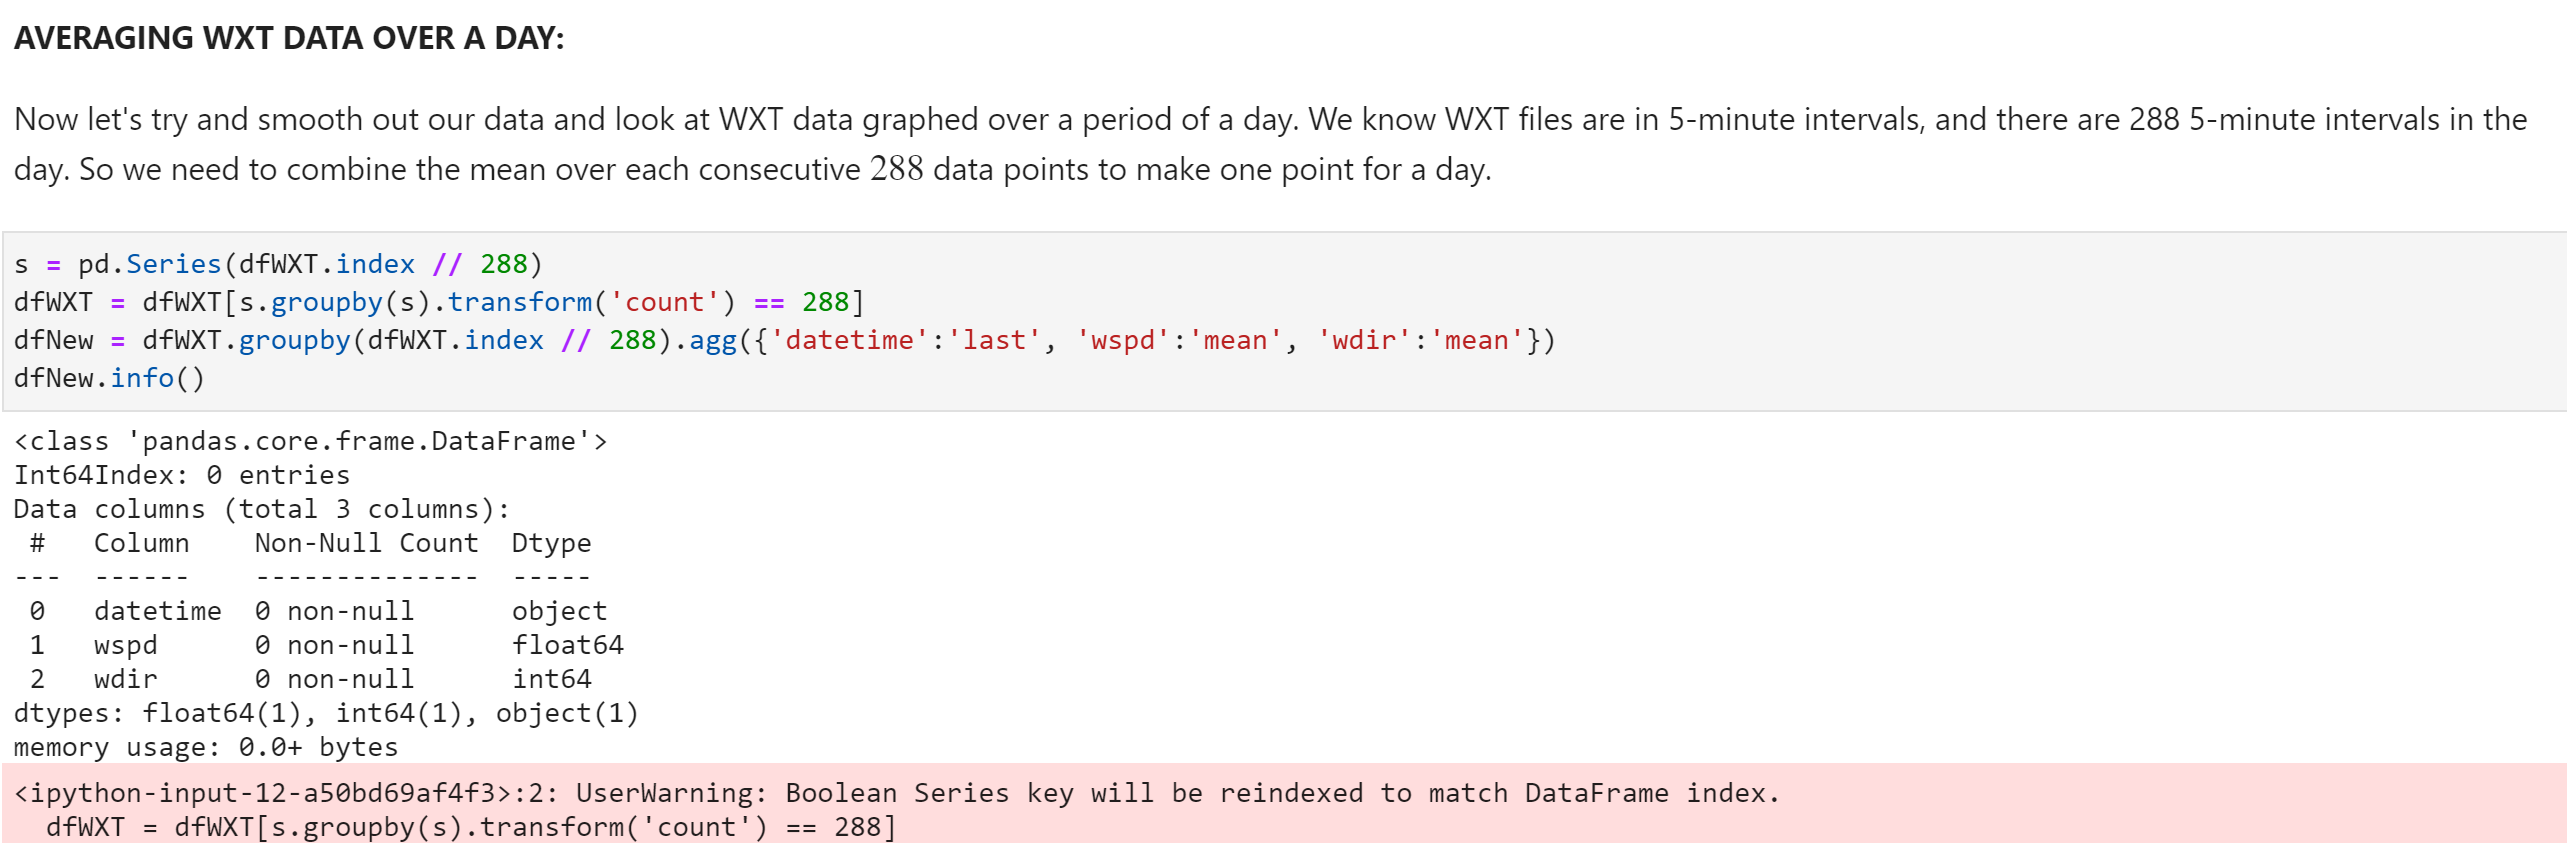Click the Non-Null Count column header
The width and height of the screenshot is (2567, 861).
[x=366, y=543]
